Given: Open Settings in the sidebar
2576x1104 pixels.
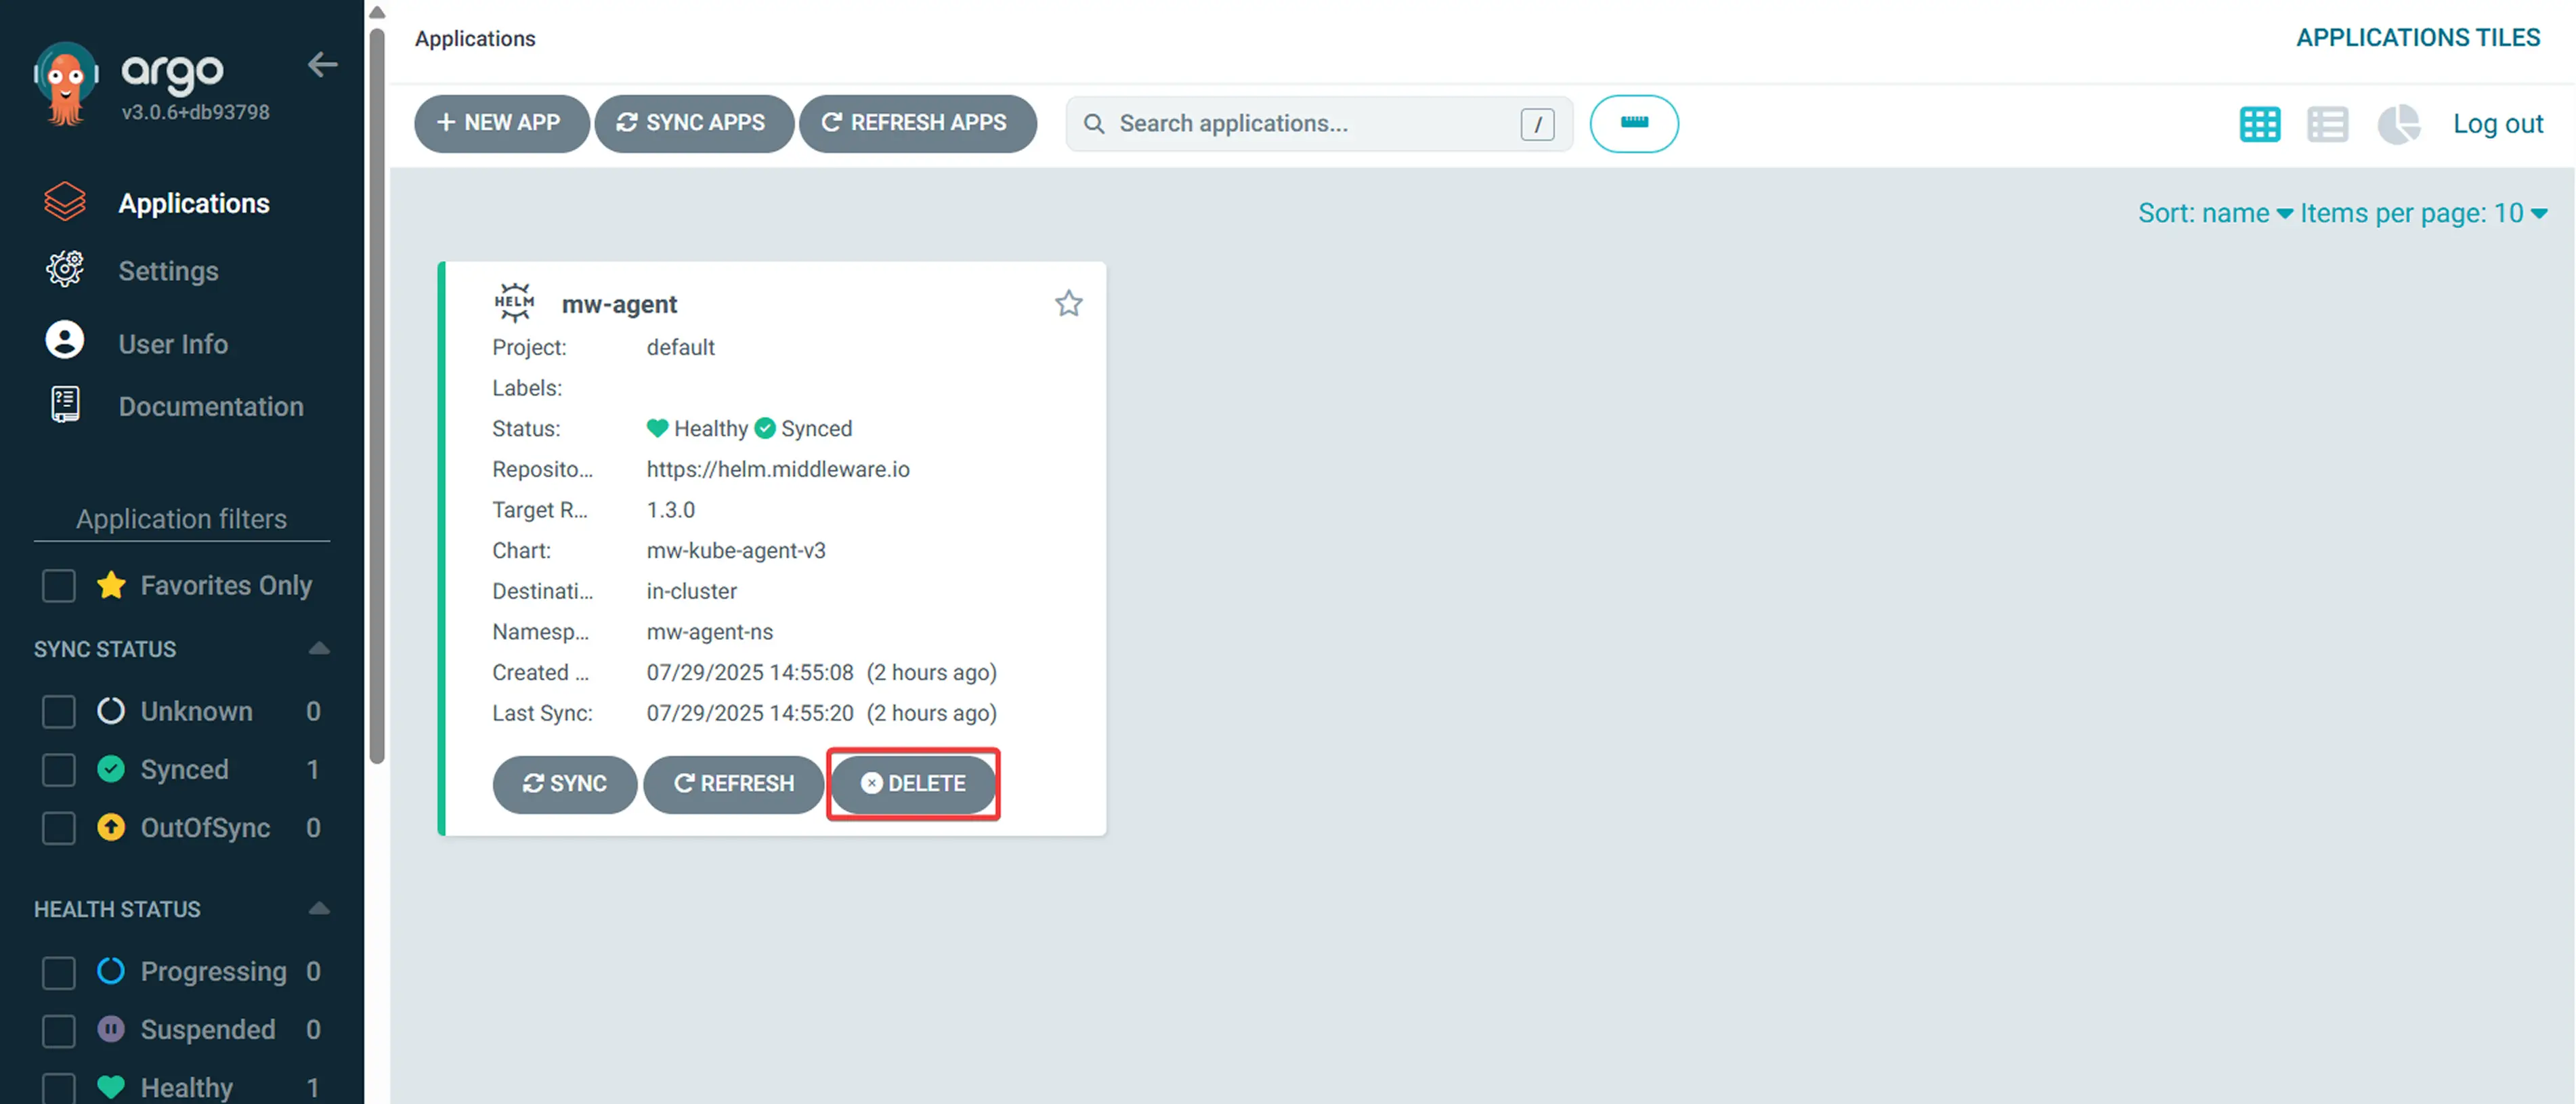Looking at the screenshot, I should click(168, 271).
